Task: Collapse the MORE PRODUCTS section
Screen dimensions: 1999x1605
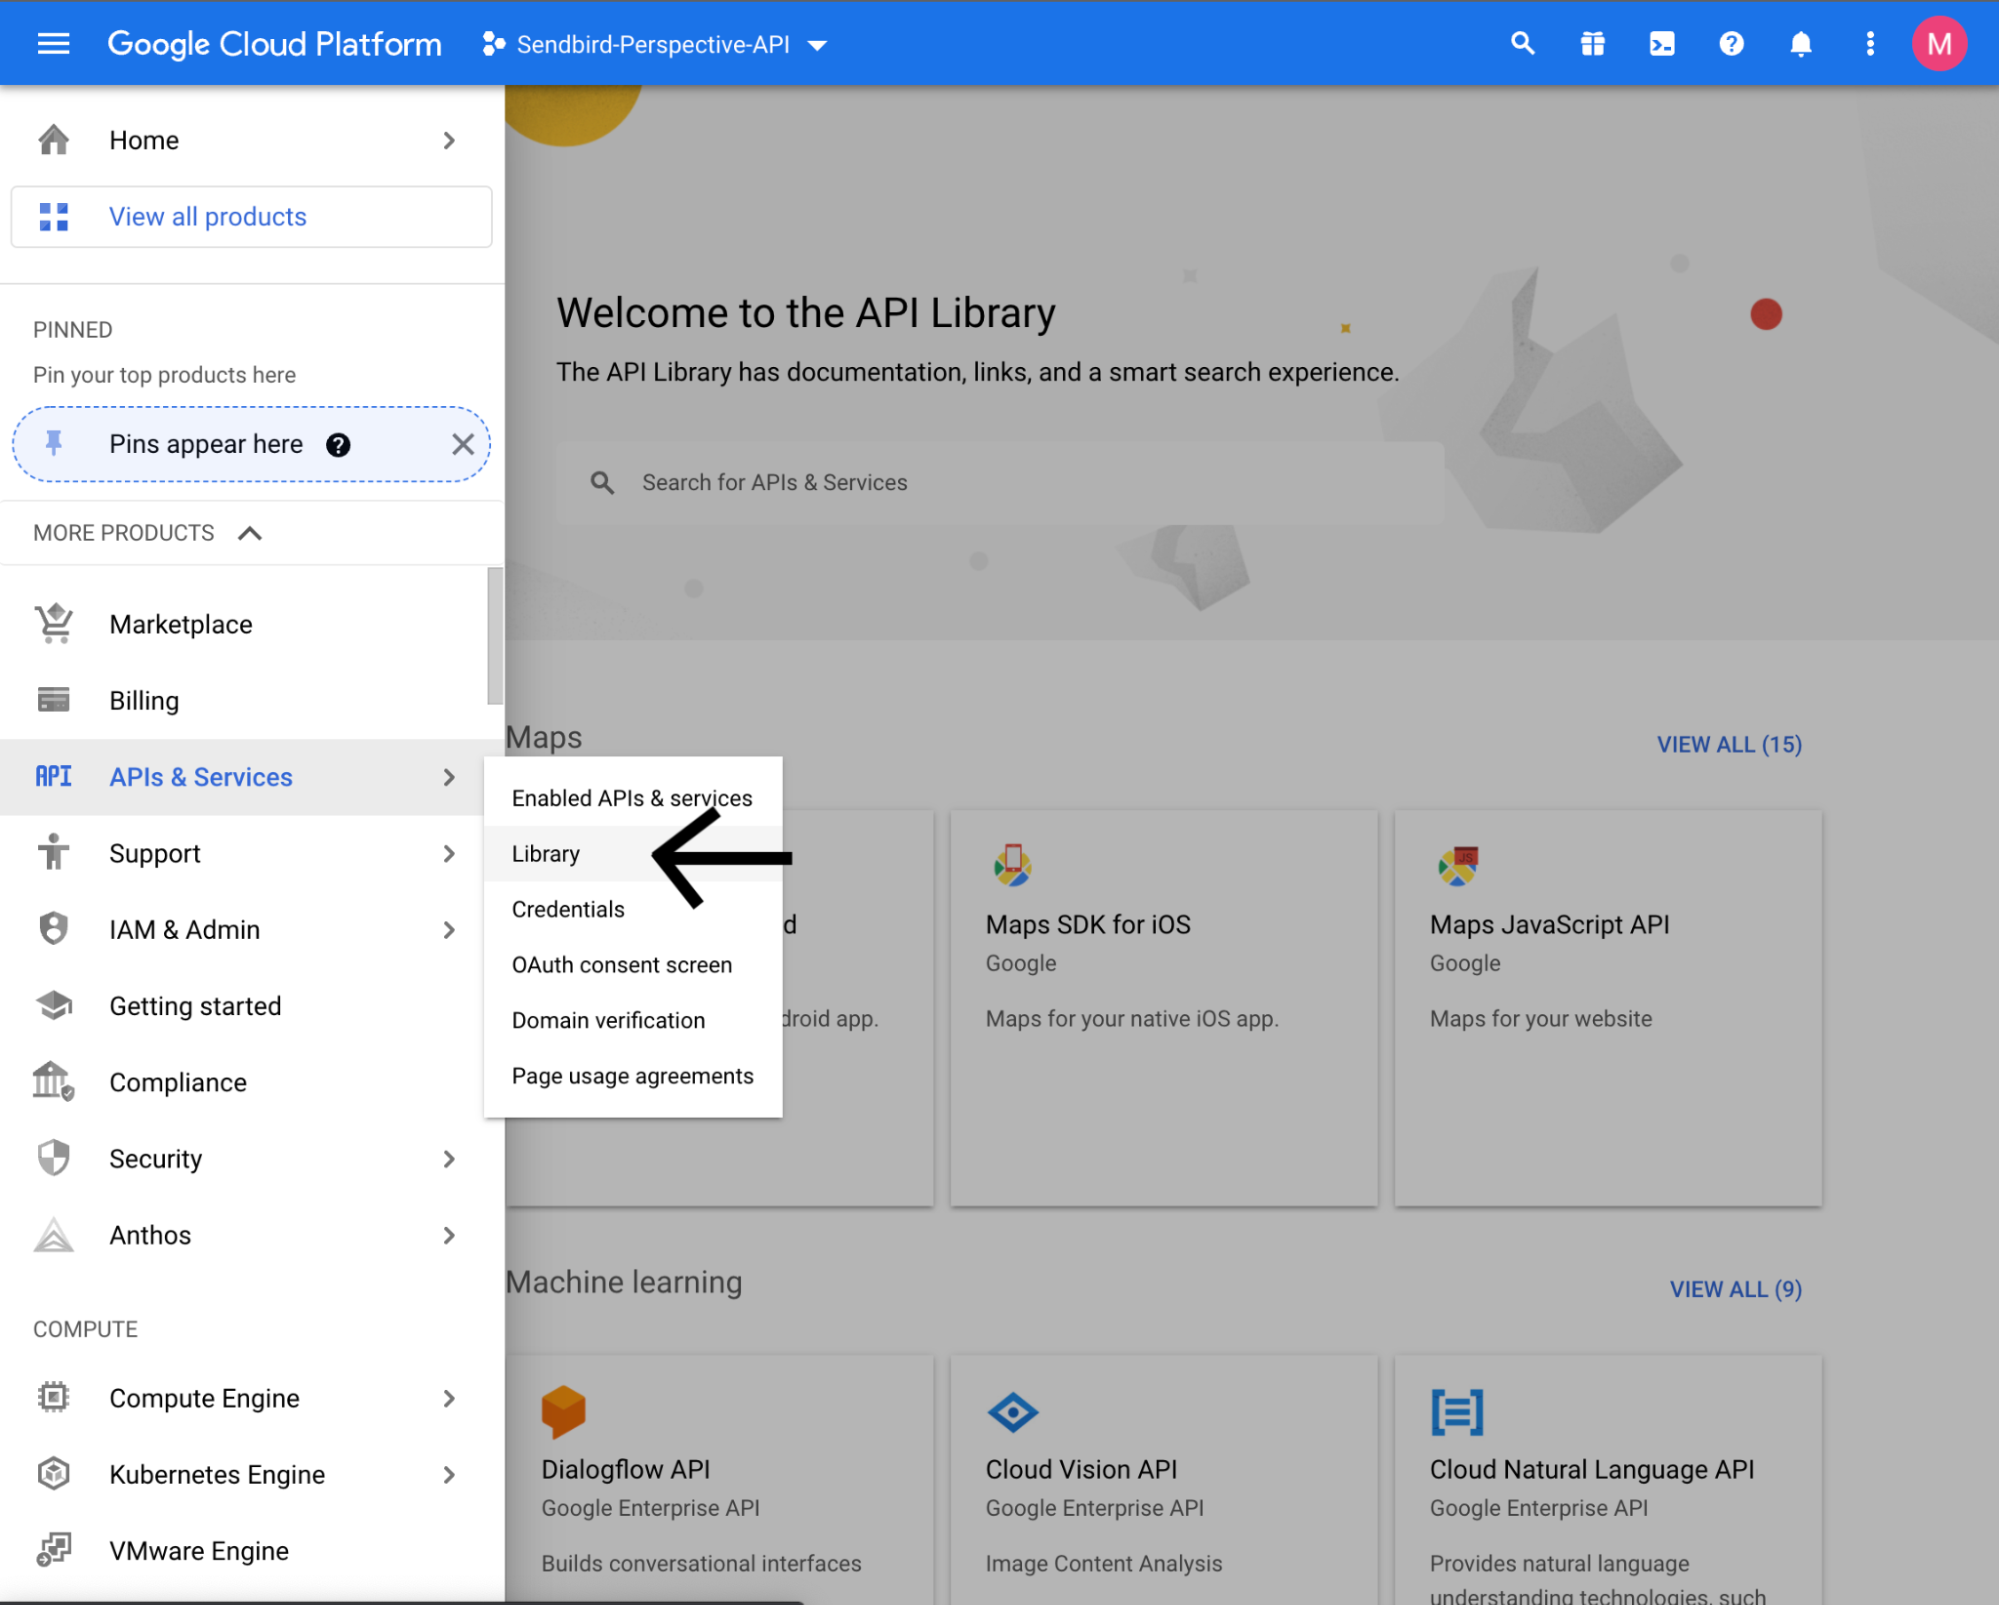Action: (250, 533)
